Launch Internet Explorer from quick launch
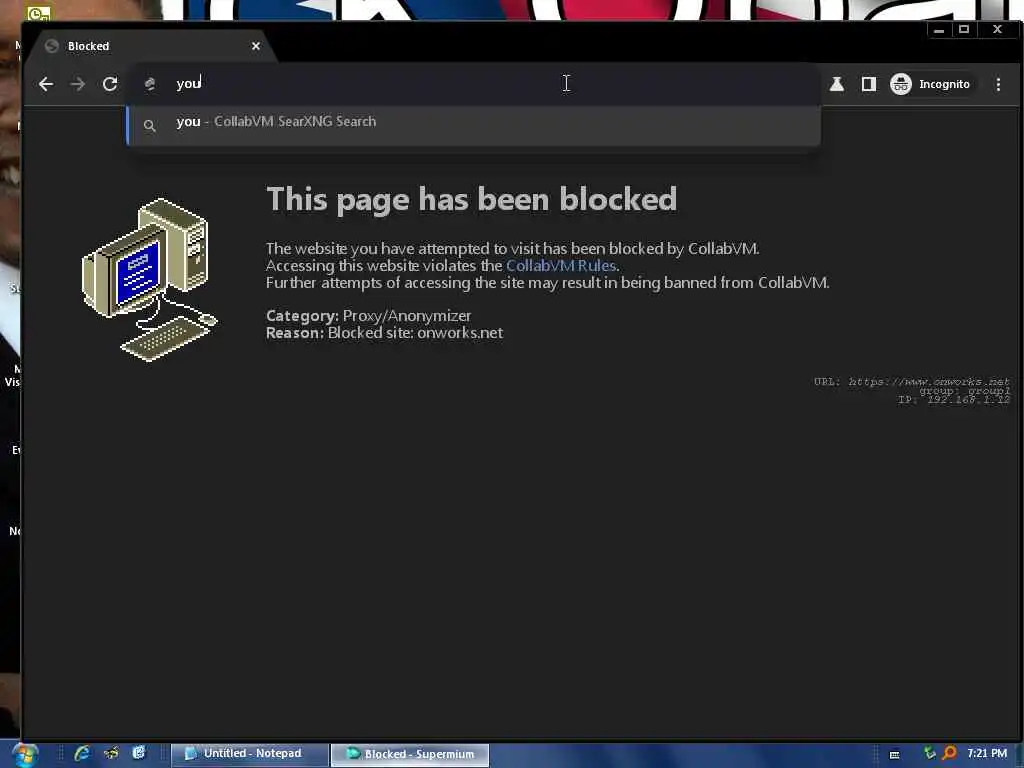The width and height of the screenshot is (1024, 768). pyautogui.click(x=82, y=753)
